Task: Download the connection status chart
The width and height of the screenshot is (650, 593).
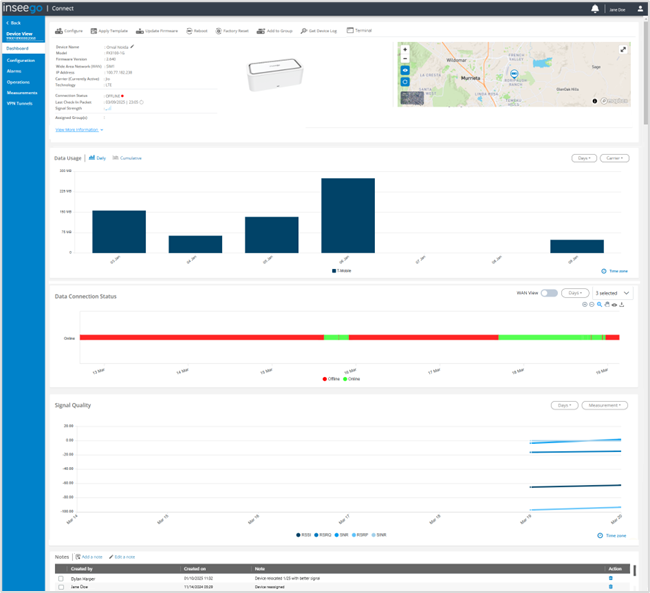Action: (x=621, y=304)
